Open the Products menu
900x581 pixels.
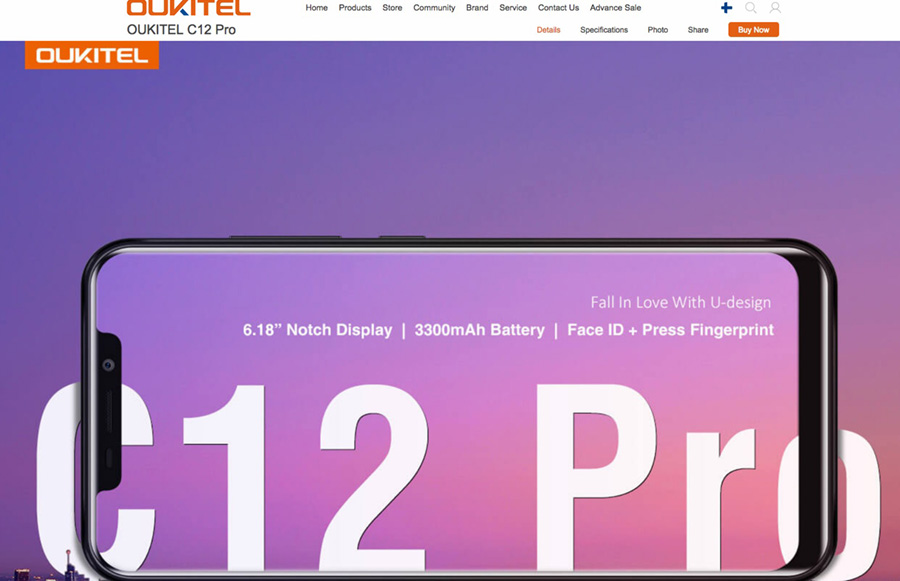pos(355,8)
